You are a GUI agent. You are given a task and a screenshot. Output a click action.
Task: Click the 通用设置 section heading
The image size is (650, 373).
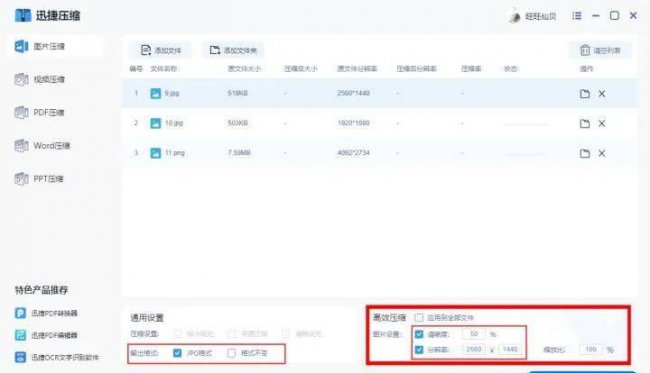[147, 318]
